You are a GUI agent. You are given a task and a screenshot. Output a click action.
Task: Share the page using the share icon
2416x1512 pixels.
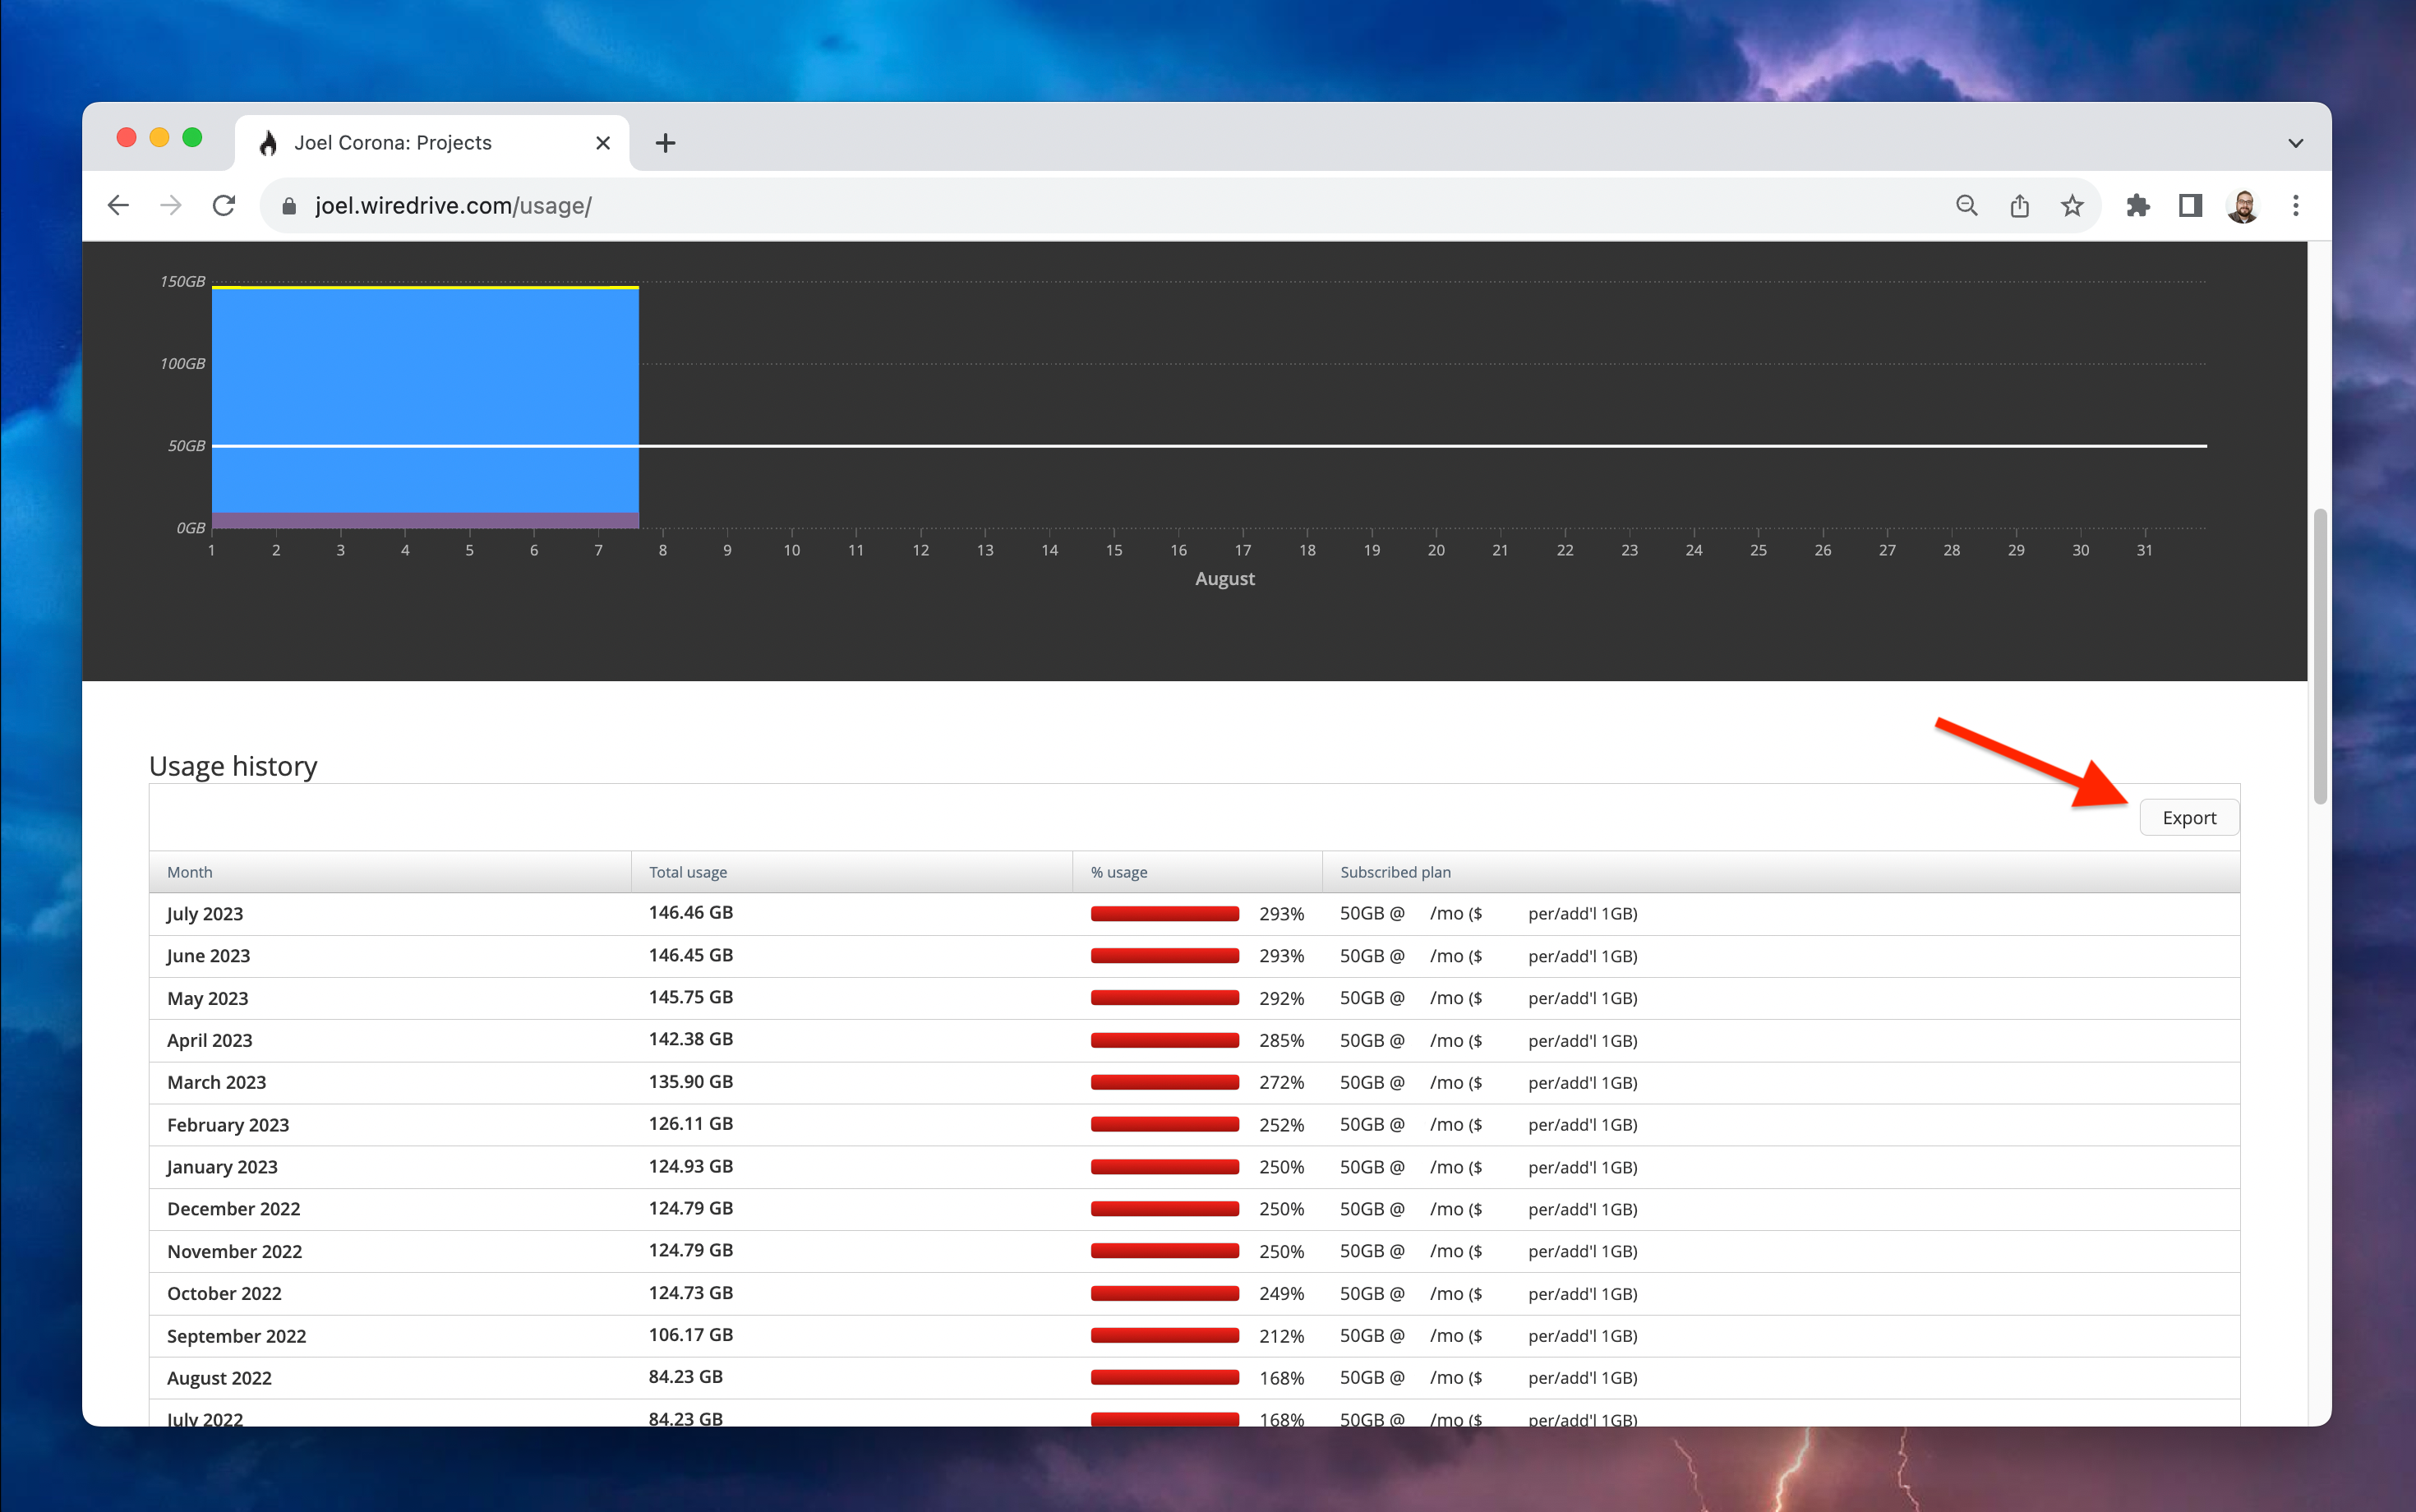point(2019,205)
